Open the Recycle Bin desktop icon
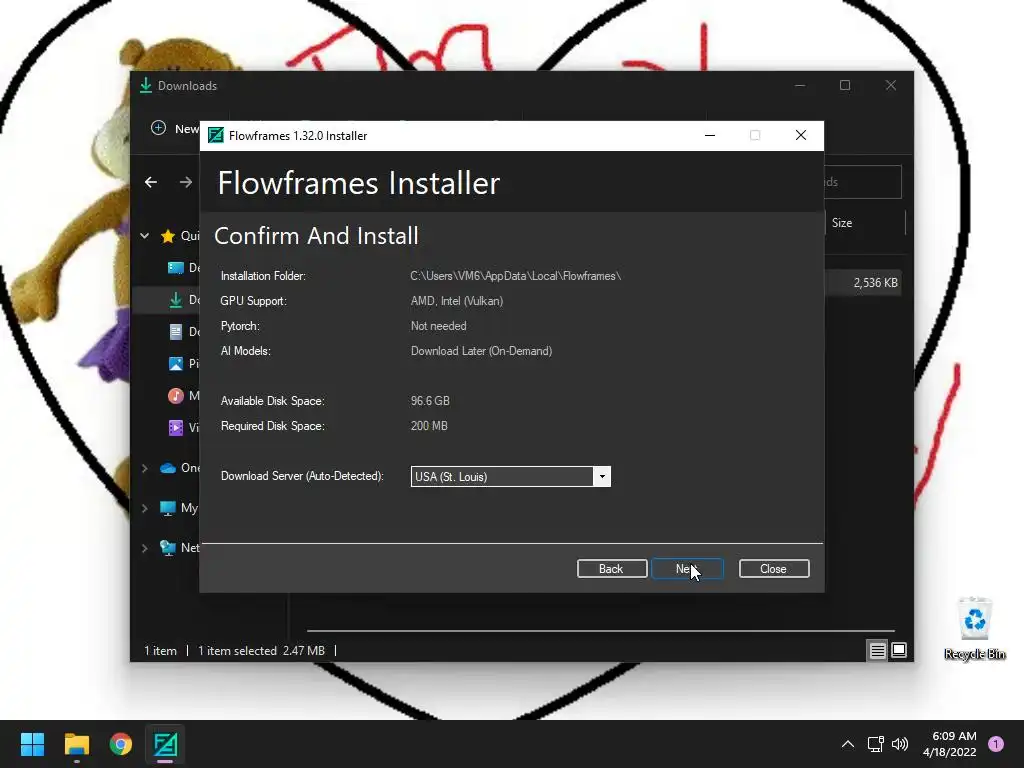Viewport: 1024px width, 768px height. coord(974,628)
